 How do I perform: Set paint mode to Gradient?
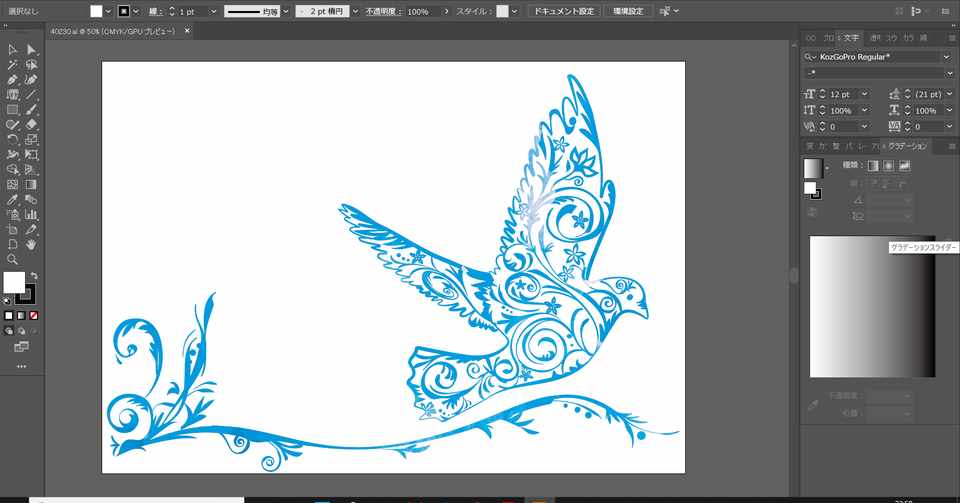pos(21,316)
